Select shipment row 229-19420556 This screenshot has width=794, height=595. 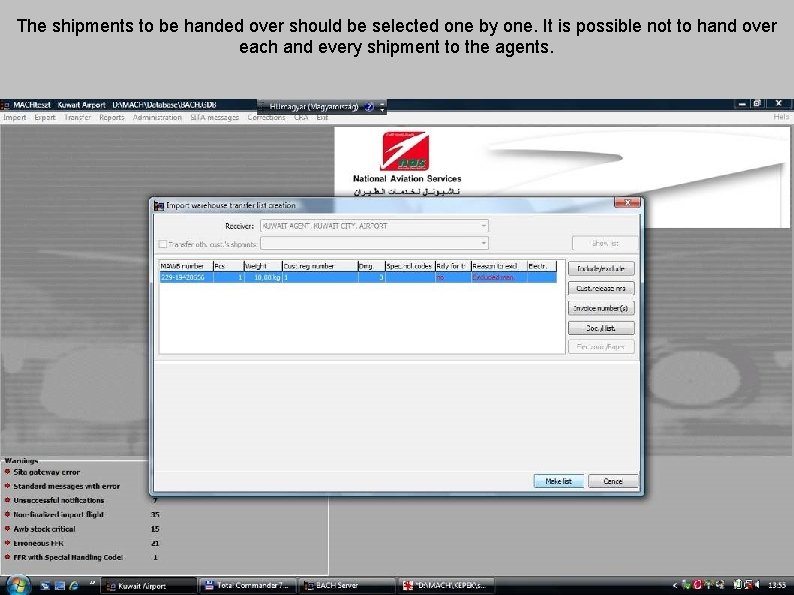358,277
